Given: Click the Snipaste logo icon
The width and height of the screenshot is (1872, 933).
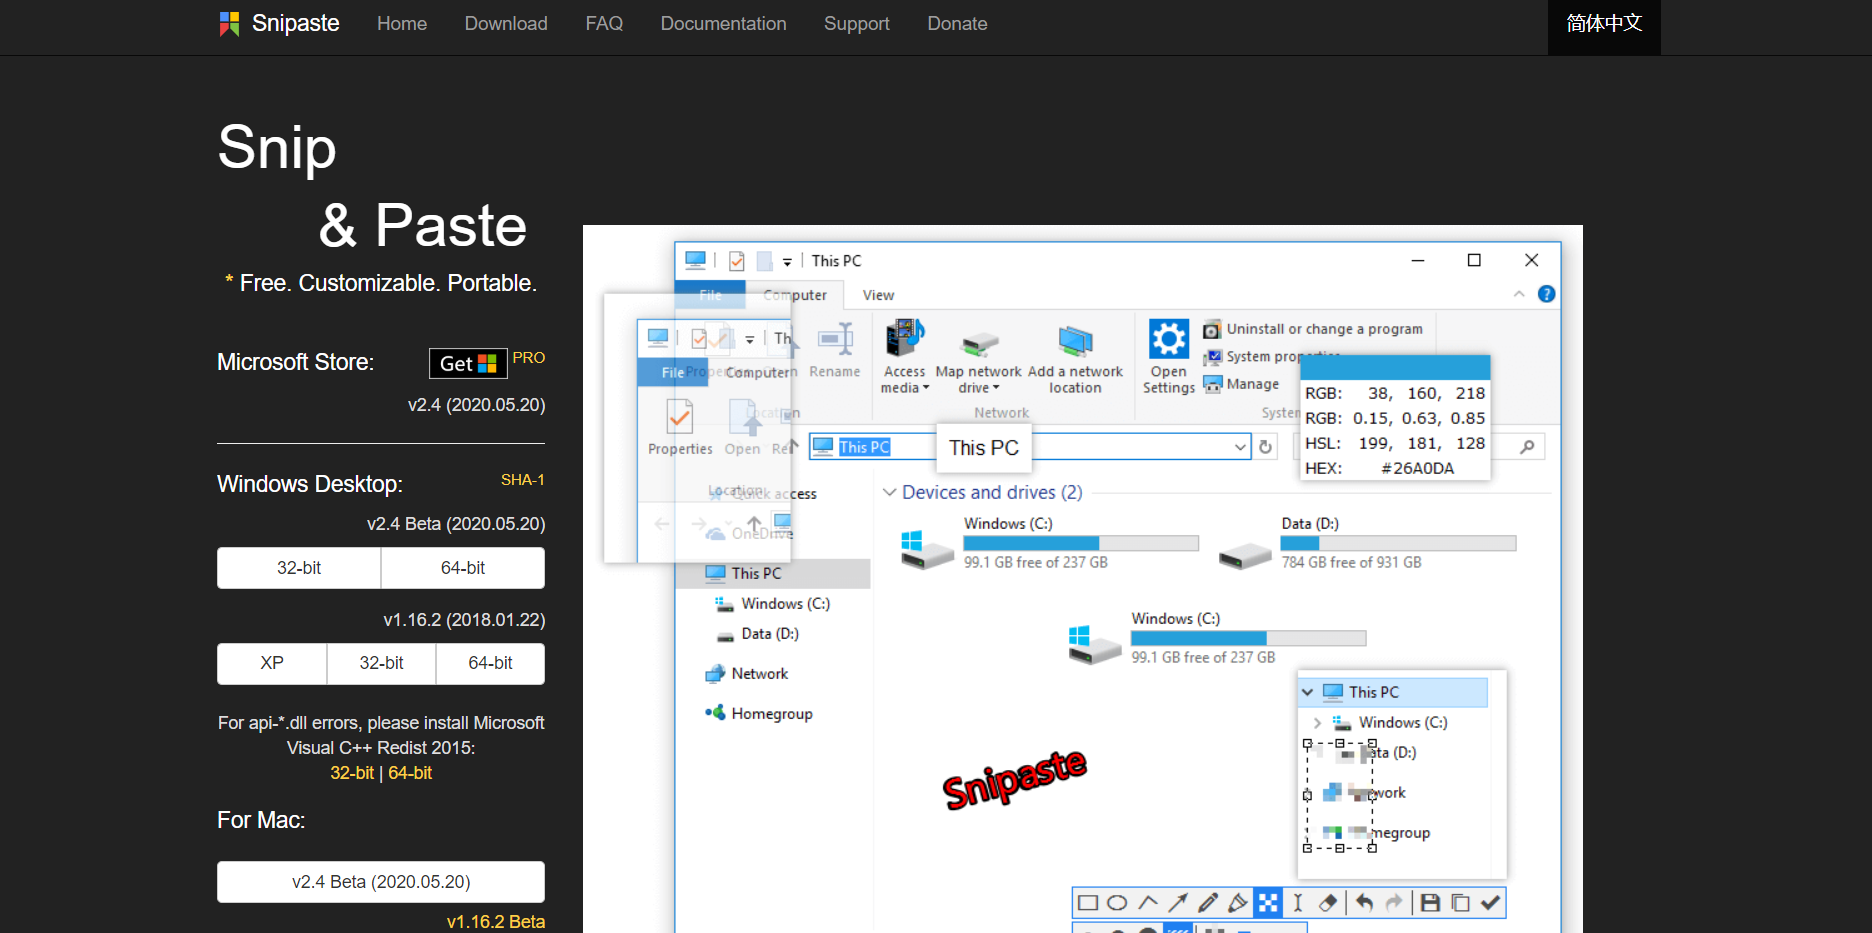Looking at the screenshot, I should pyautogui.click(x=229, y=24).
